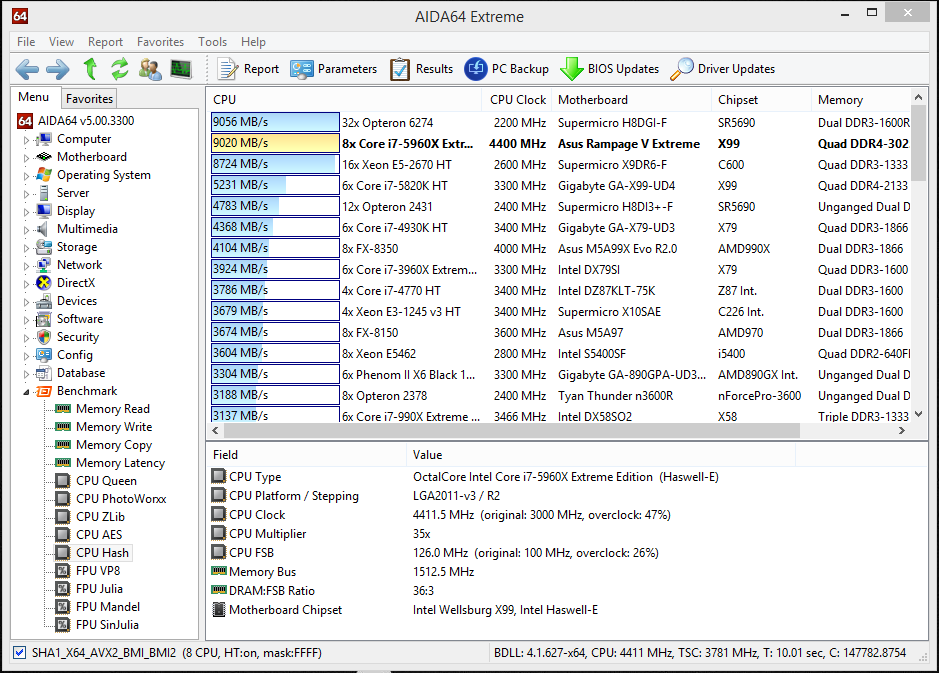Open the Favorites menu
The height and width of the screenshot is (673, 939).
click(160, 42)
